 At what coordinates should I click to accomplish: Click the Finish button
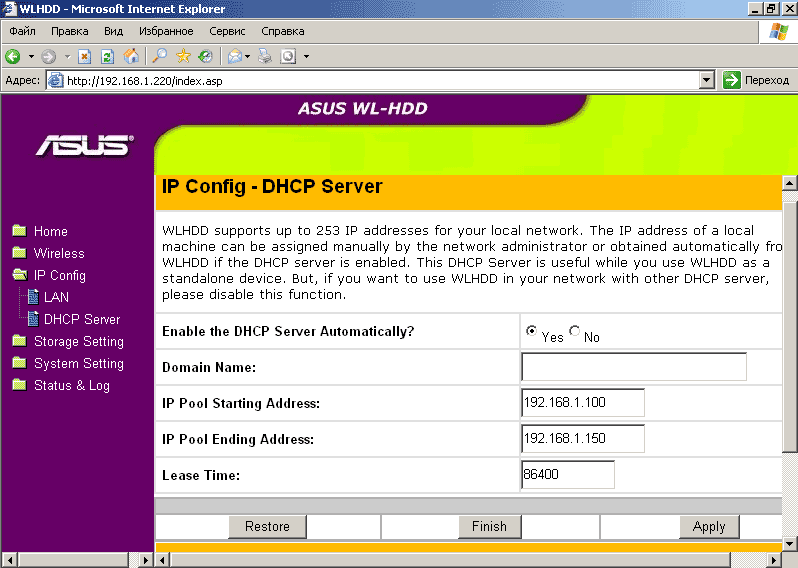489,526
